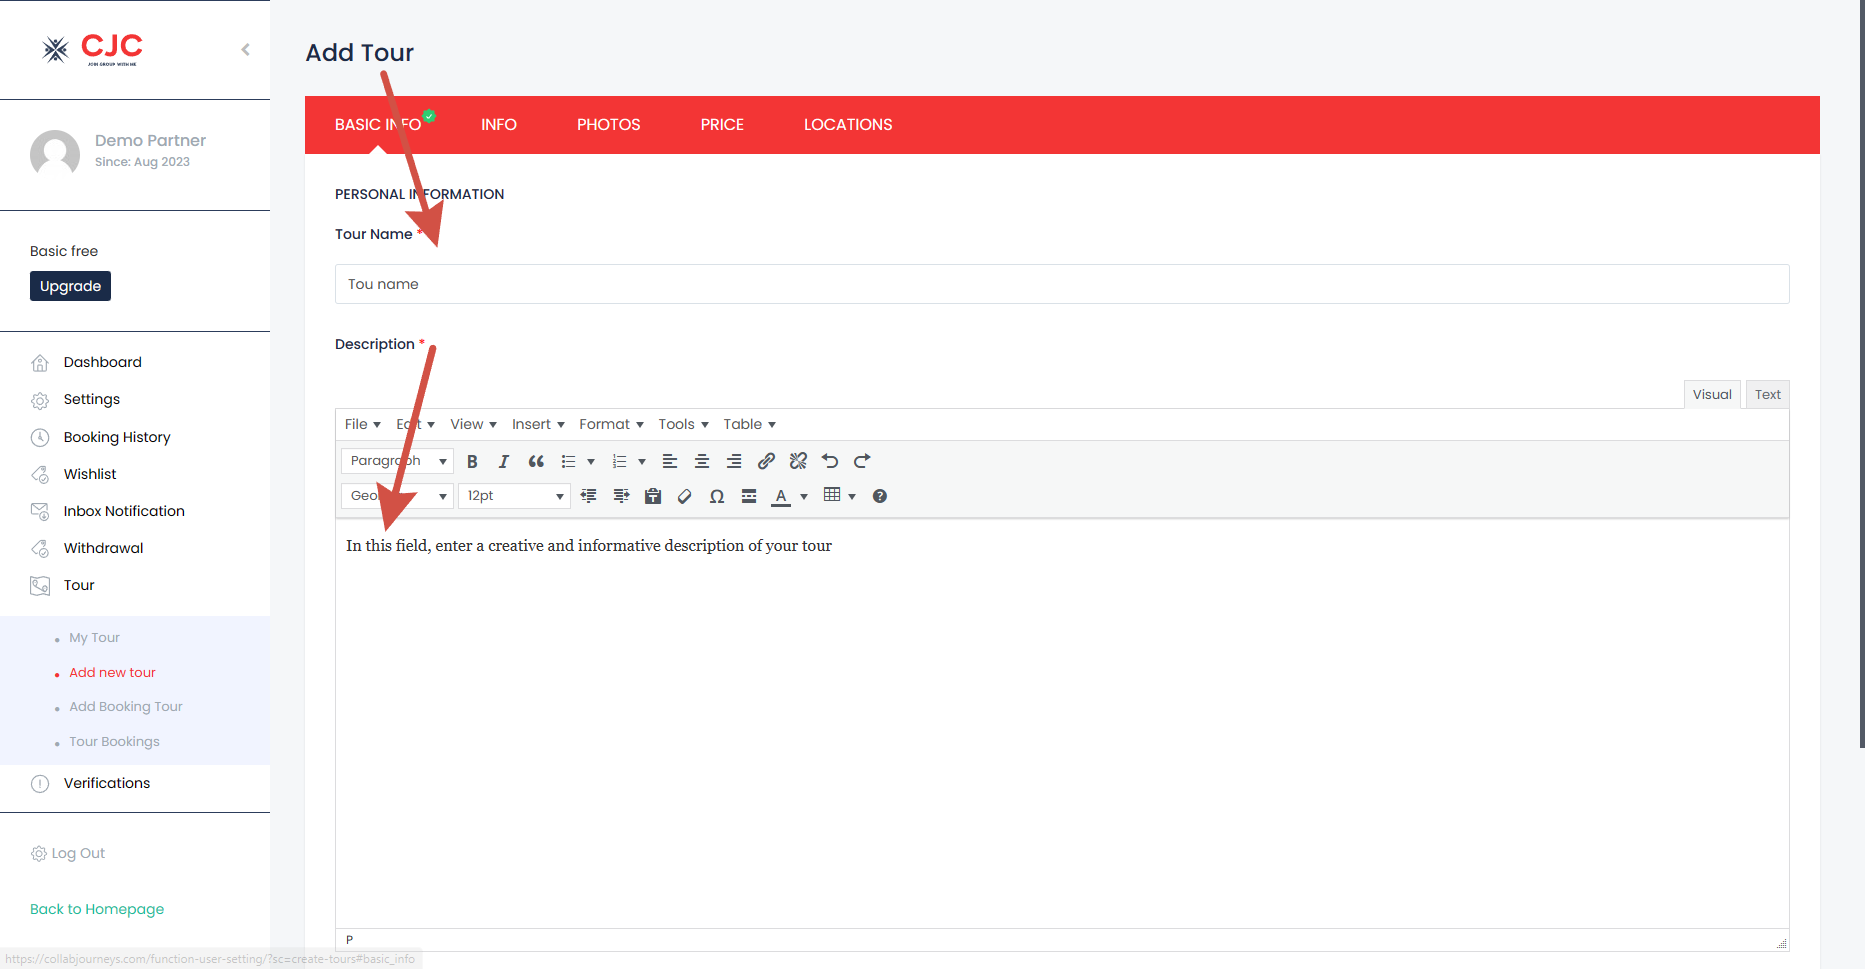Click the paste as text clipboard icon
This screenshot has height=969, width=1865.
coord(653,496)
